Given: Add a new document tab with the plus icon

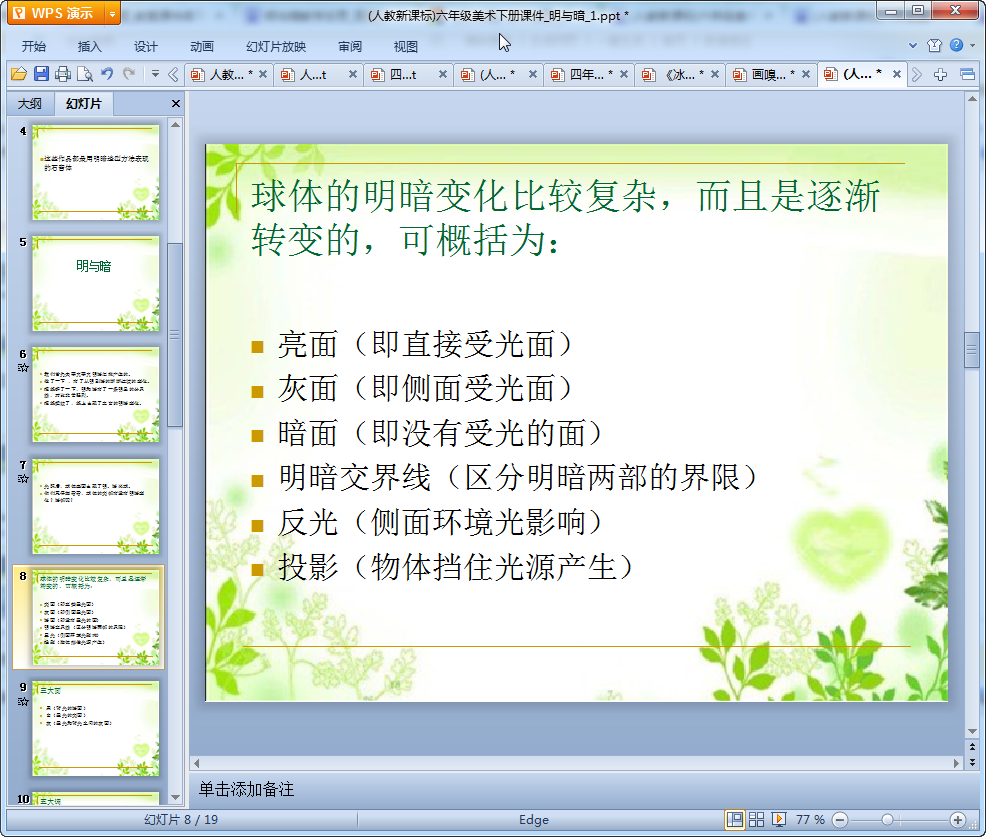Looking at the screenshot, I should (x=941, y=75).
